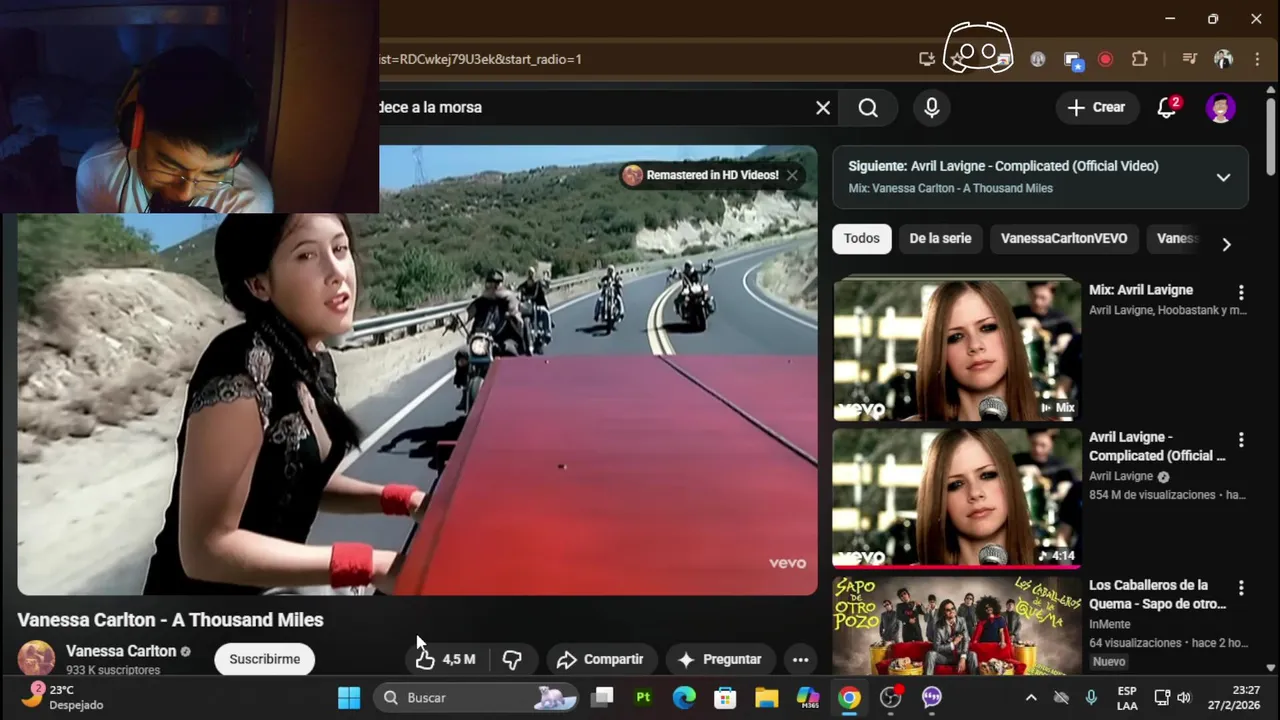Open the Mix Avril Lavigne thumbnail
Viewport: 1280px width, 720px height.
957,349
